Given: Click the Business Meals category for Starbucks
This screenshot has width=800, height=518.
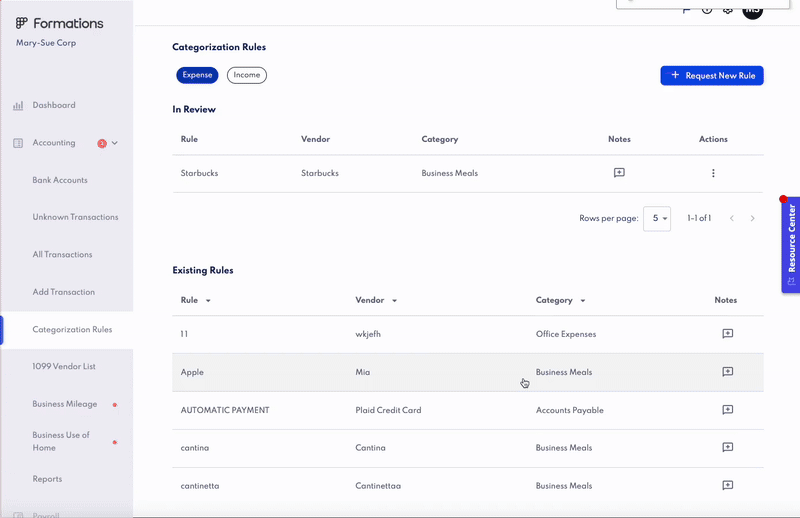Looking at the screenshot, I should coord(449,173).
